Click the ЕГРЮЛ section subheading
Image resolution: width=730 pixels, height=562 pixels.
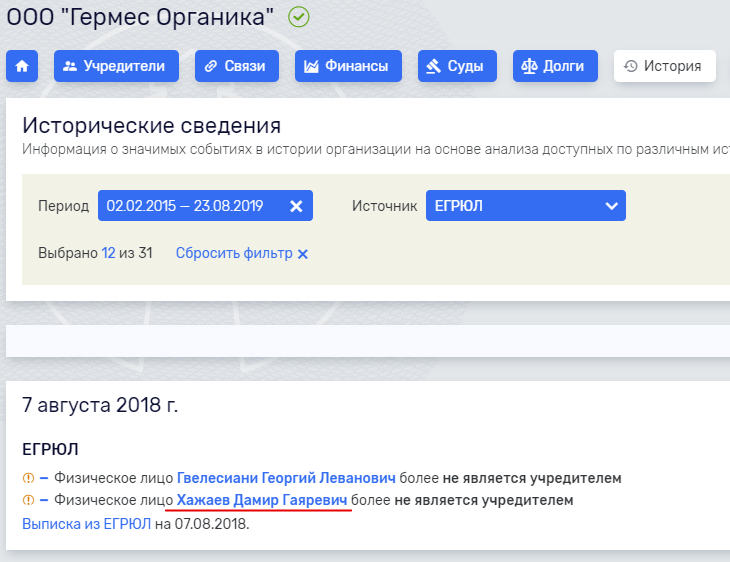pyautogui.click(x=50, y=449)
